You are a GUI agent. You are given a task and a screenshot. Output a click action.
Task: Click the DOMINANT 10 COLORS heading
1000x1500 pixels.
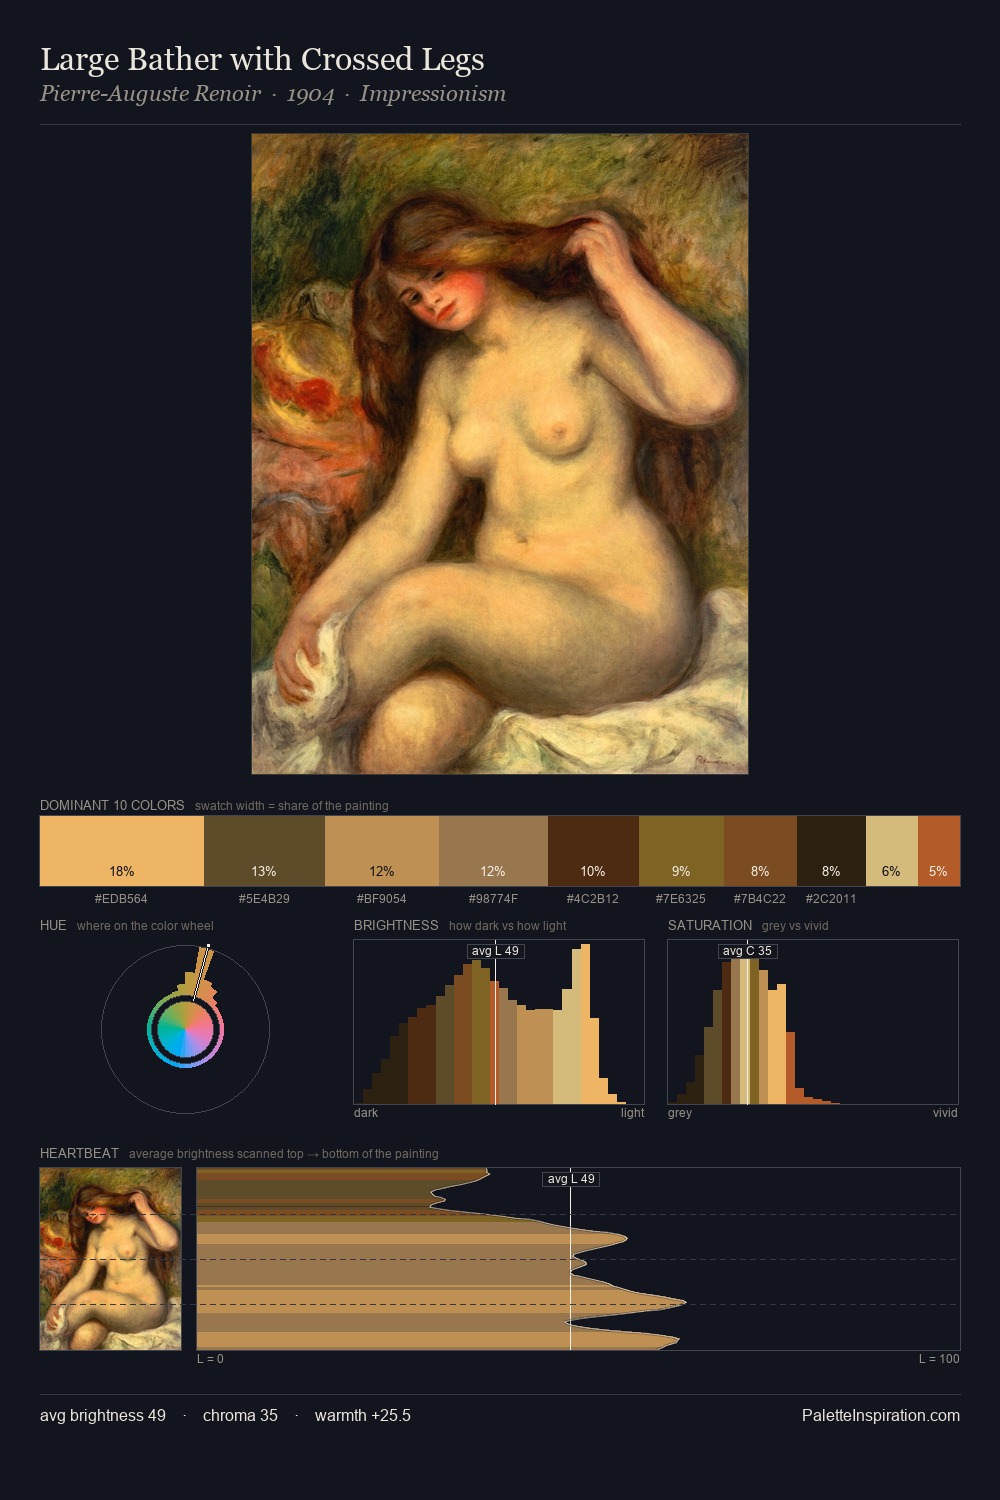tap(112, 805)
